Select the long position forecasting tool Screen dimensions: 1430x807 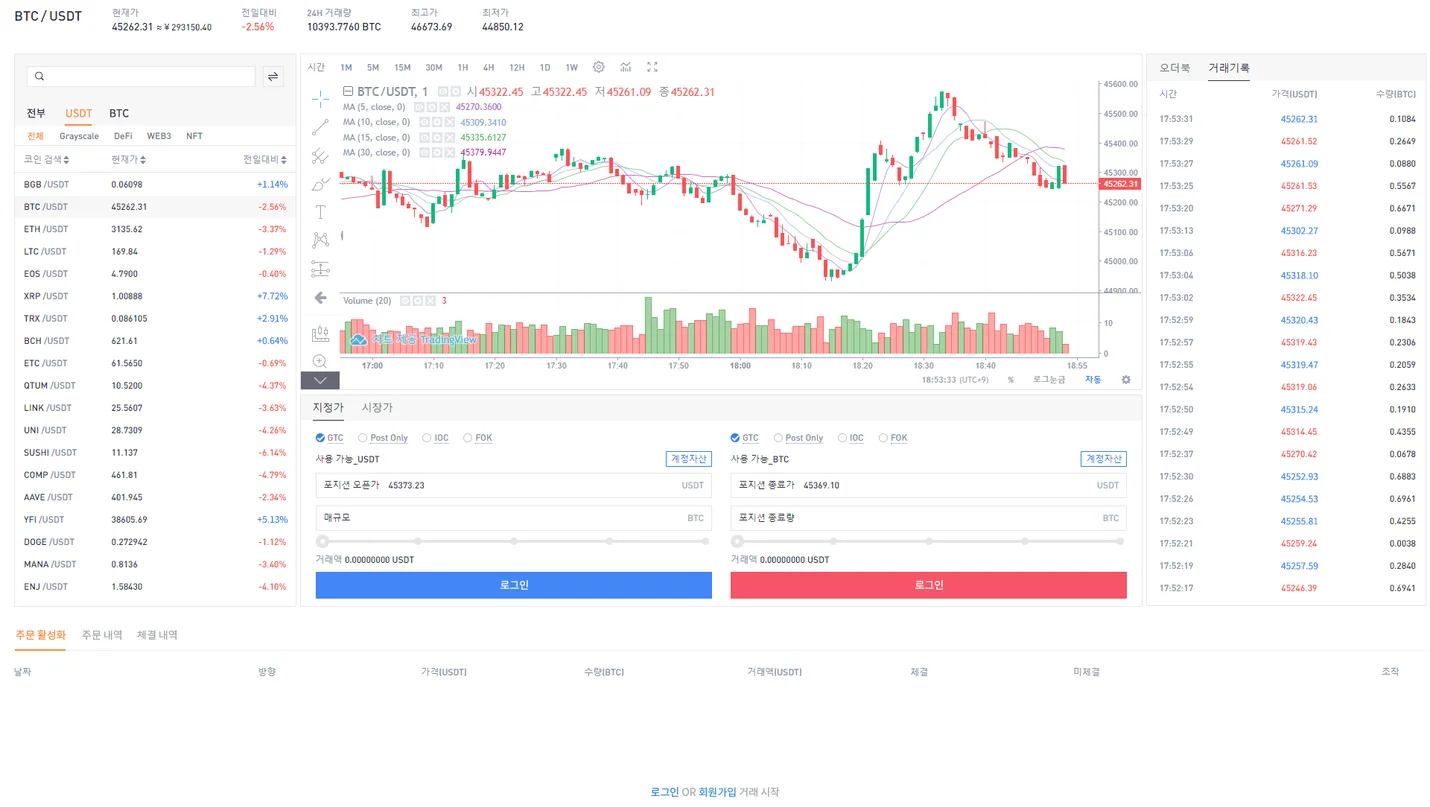coord(320,269)
